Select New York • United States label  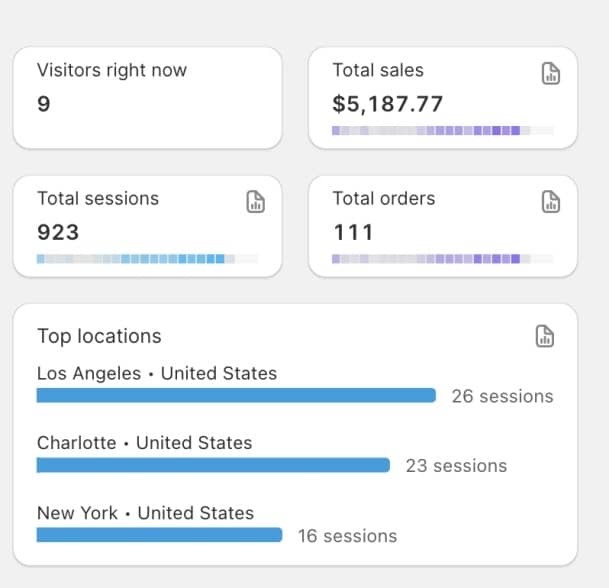point(145,512)
